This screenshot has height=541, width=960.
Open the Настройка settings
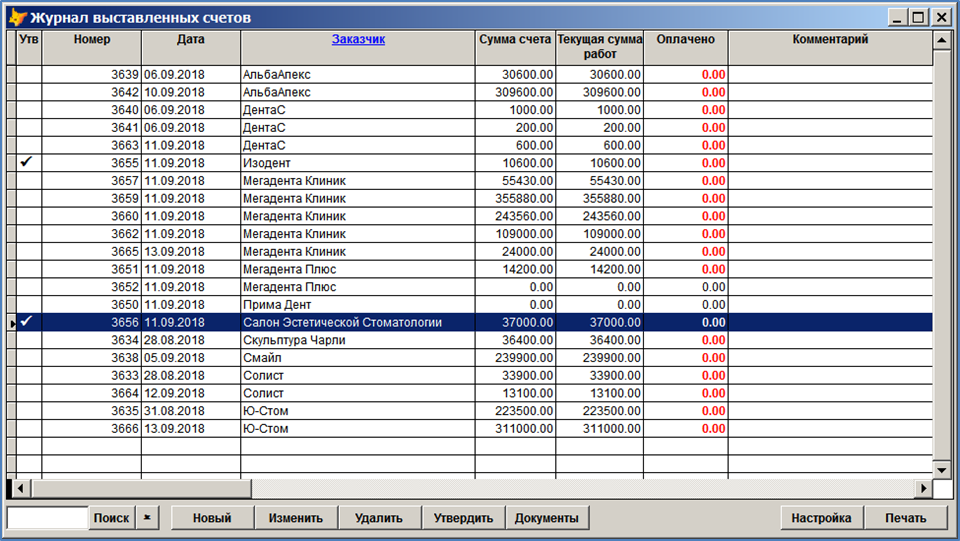point(821,518)
